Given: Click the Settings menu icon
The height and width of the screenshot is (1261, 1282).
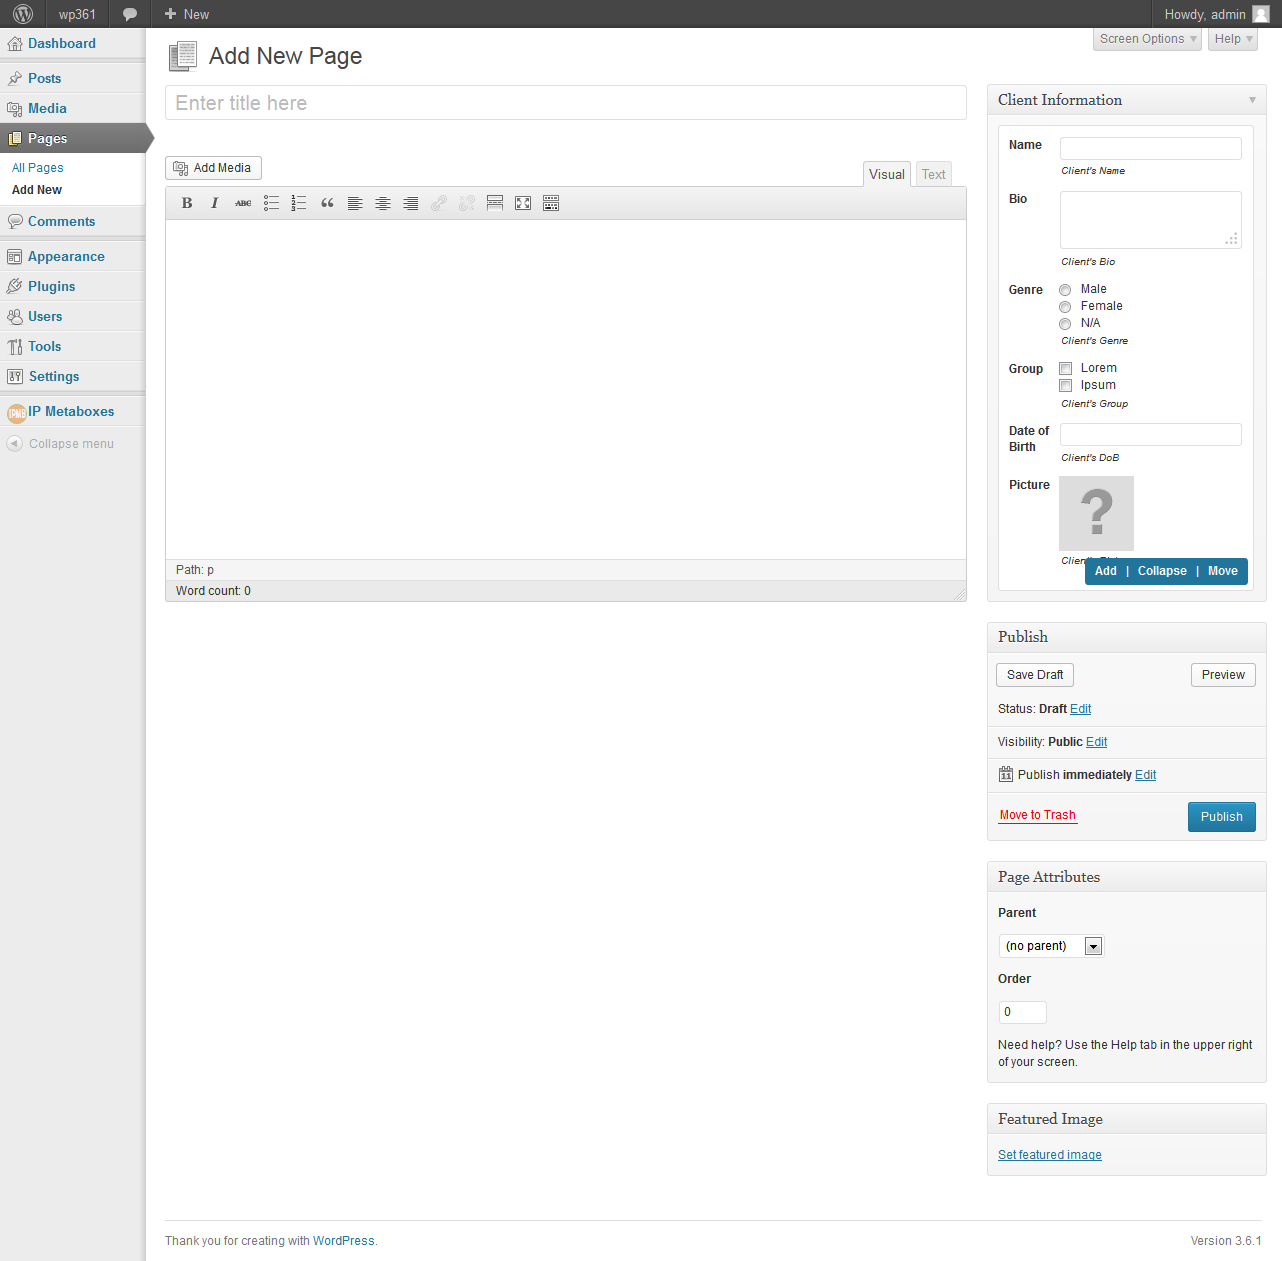Looking at the screenshot, I should click(x=15, y=377).
